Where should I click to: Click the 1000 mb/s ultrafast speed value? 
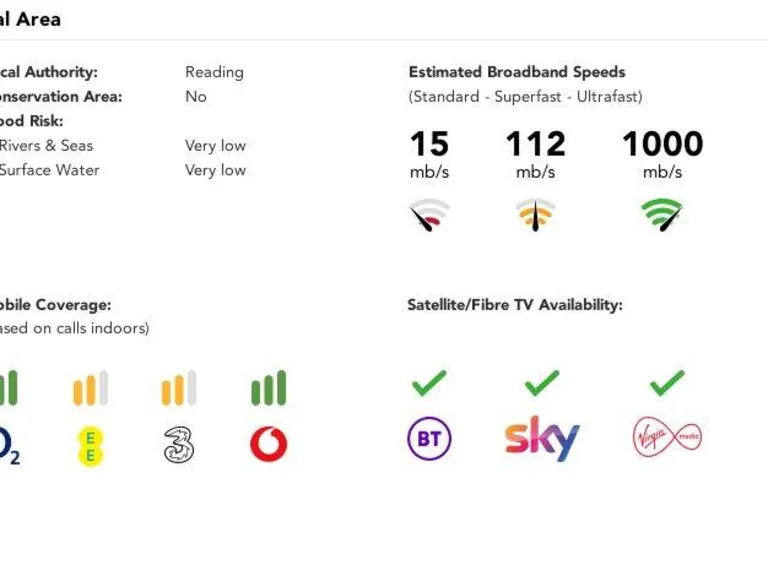tap(662, 144)
